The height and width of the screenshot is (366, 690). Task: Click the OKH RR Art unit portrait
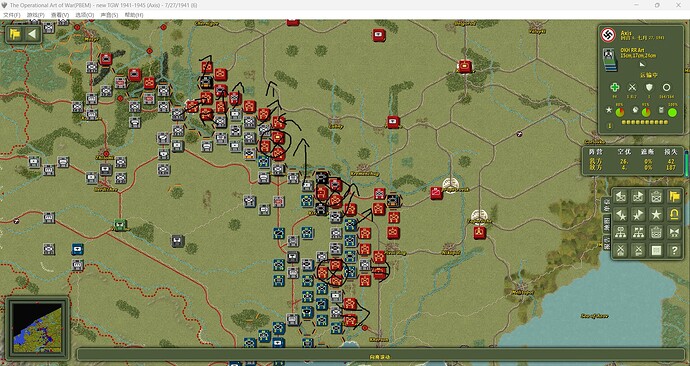point(609,59)
